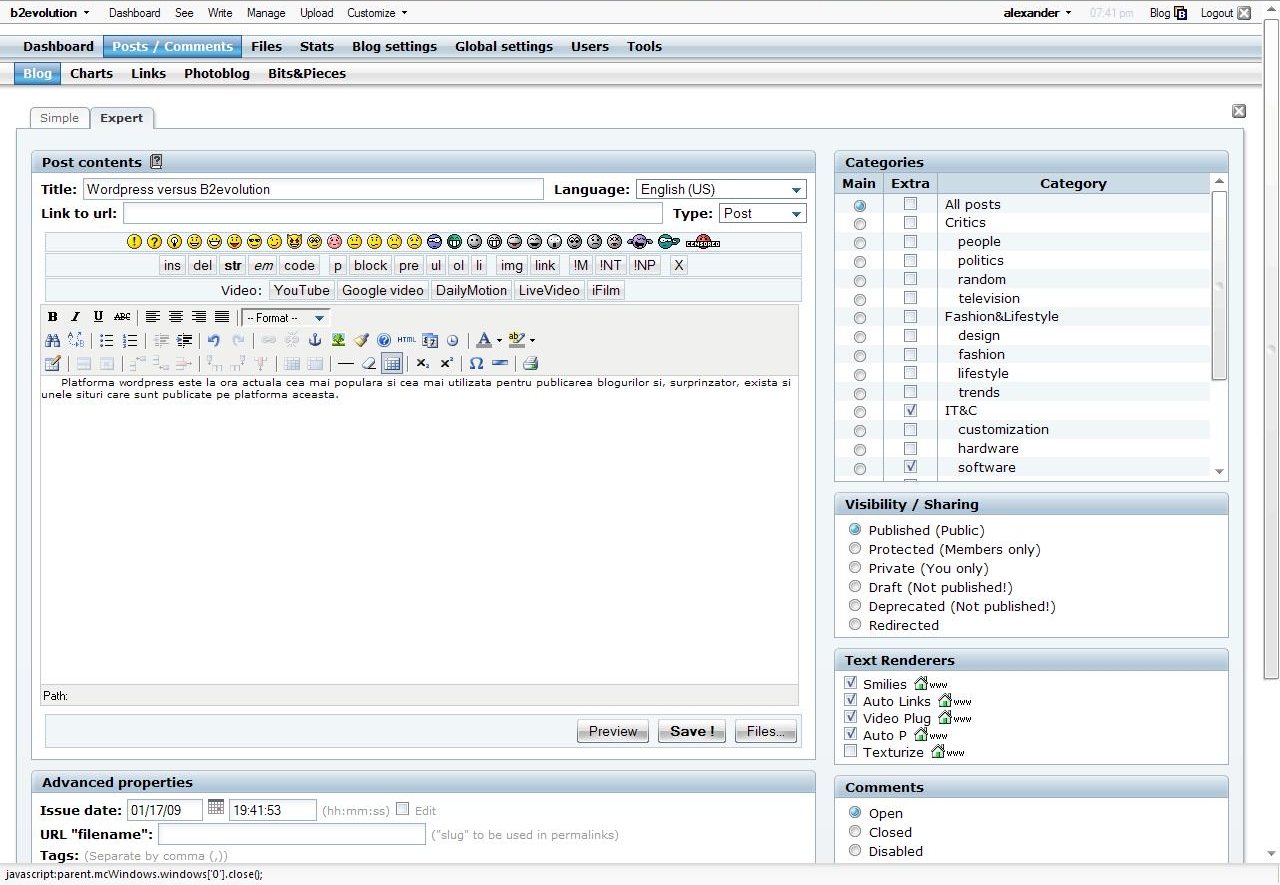Expand the Customize menu

(x=377, y=13)
